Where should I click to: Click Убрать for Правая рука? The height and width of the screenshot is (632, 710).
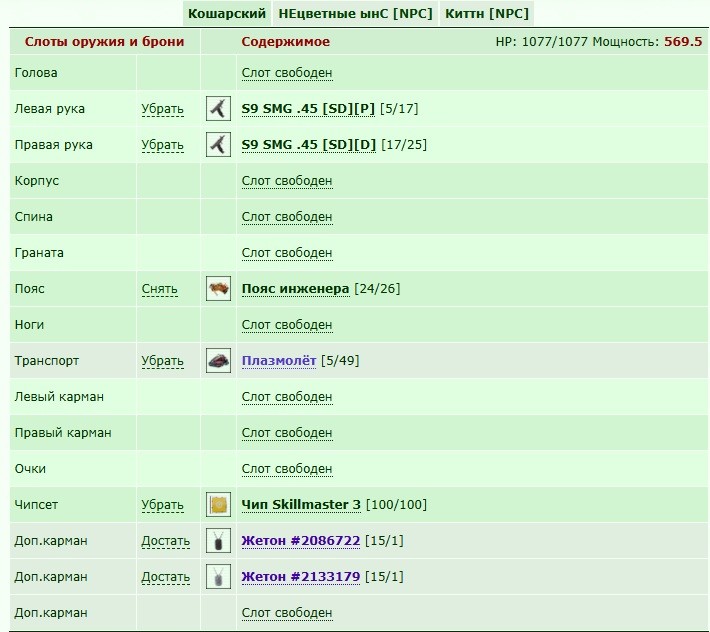click(162, 145)
